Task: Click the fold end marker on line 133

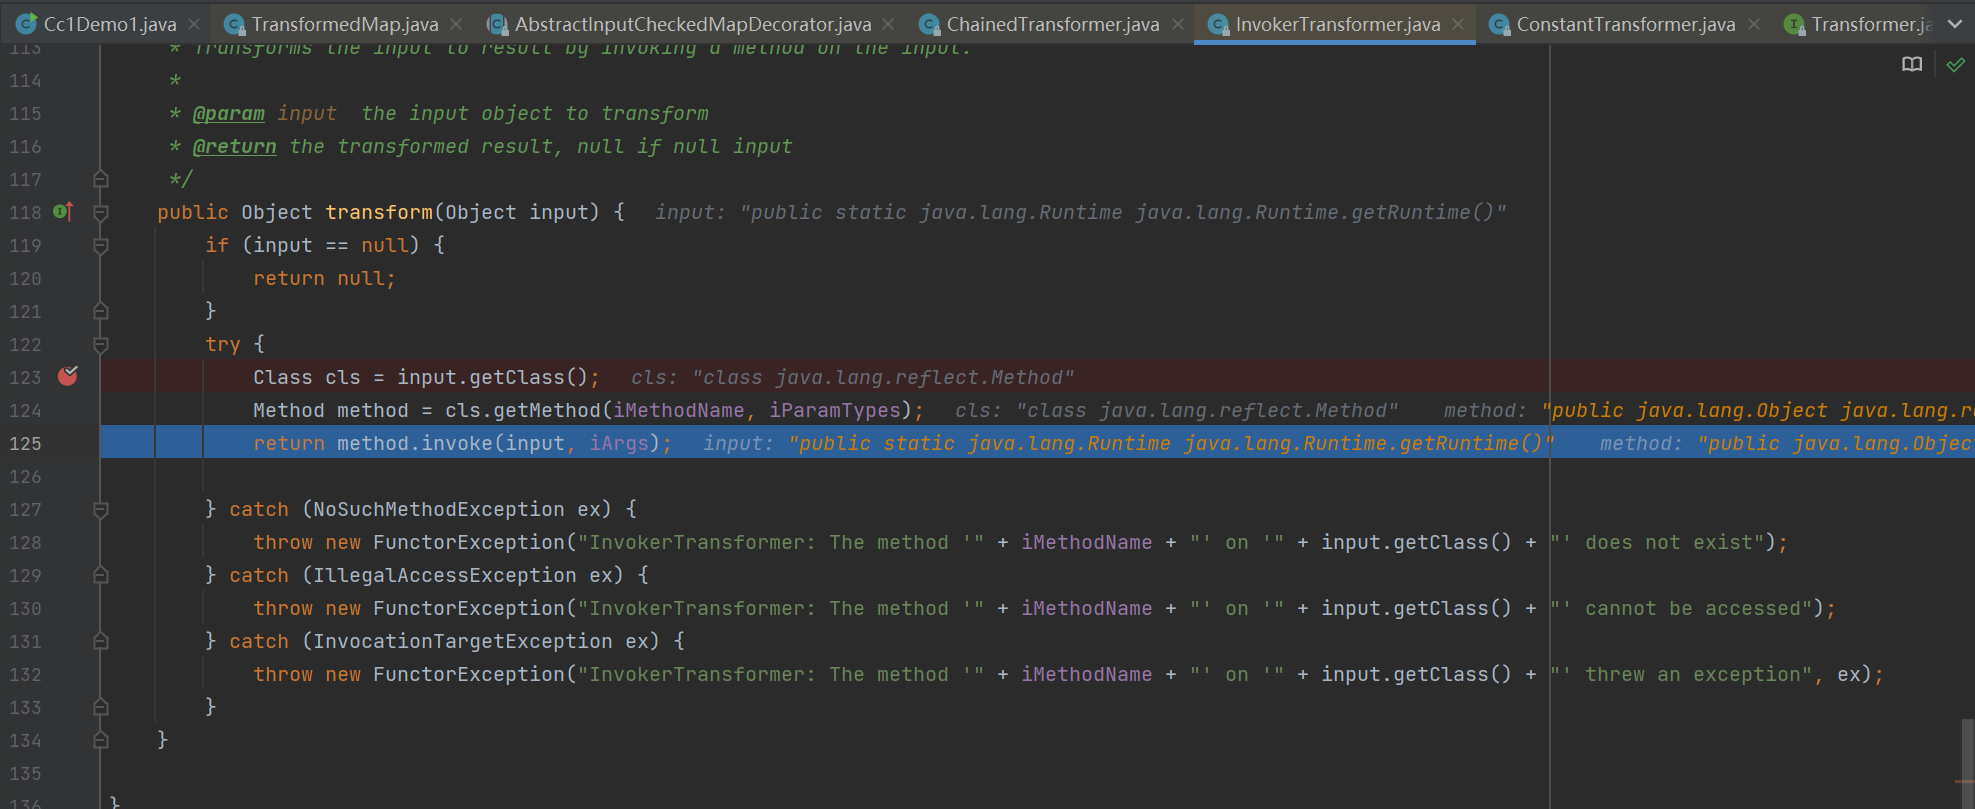Action: pos(100,707)
